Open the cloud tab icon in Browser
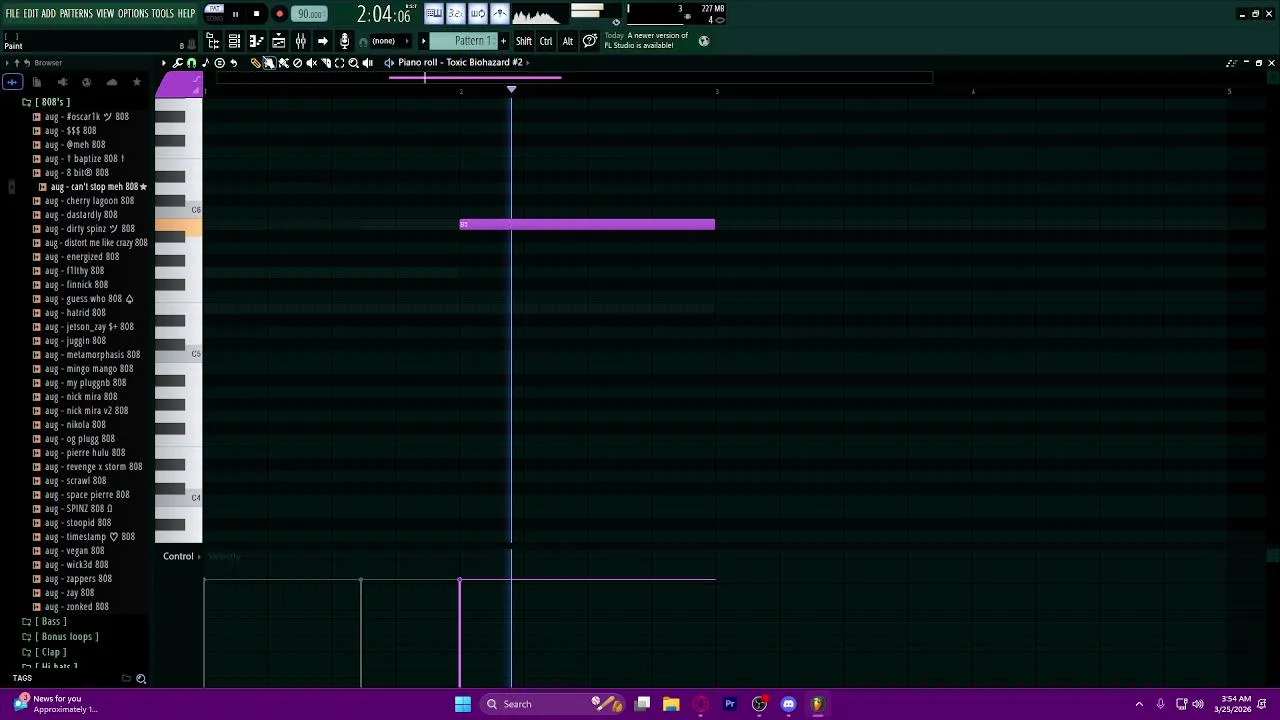The height and width of the screenshot is (720, 1280). (111, 82)
